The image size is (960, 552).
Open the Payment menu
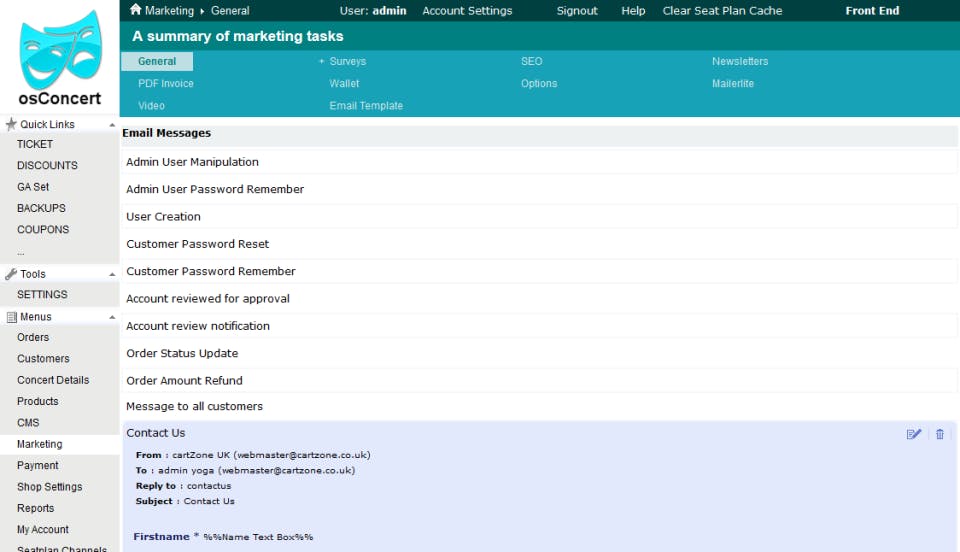38,466
